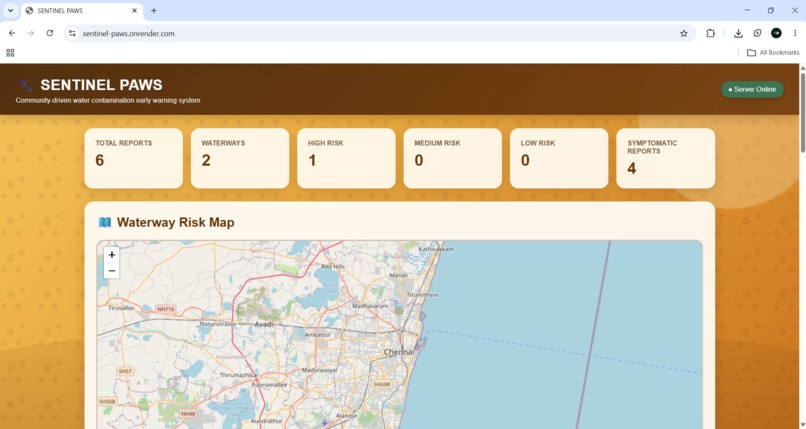
Task: View site information icon in address bar
Action: click(x=72, y=33)
